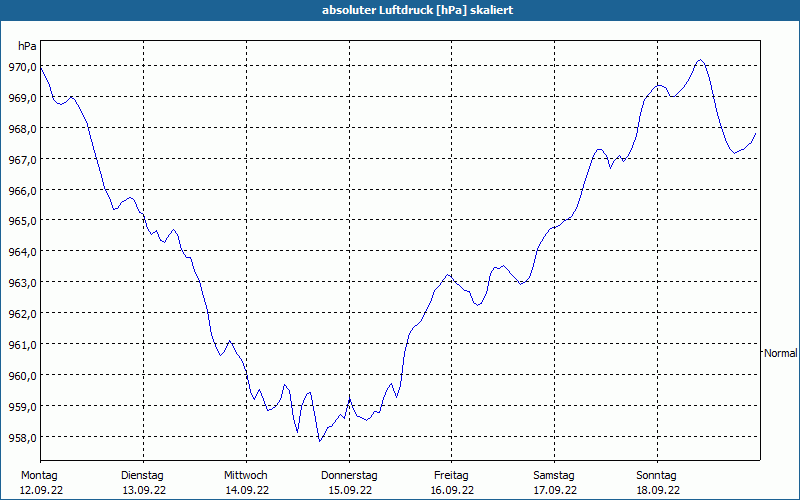Viewport: 800px width, 500px height.
Task: Click the 963,0 axis value
Action: (22, 283)
